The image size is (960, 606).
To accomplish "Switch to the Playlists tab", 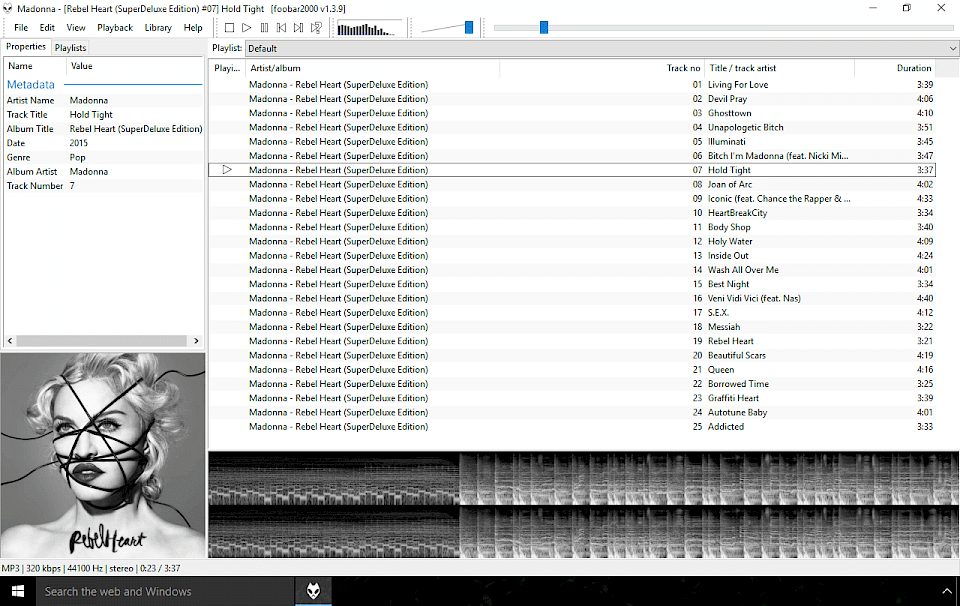I will (70, 48).
